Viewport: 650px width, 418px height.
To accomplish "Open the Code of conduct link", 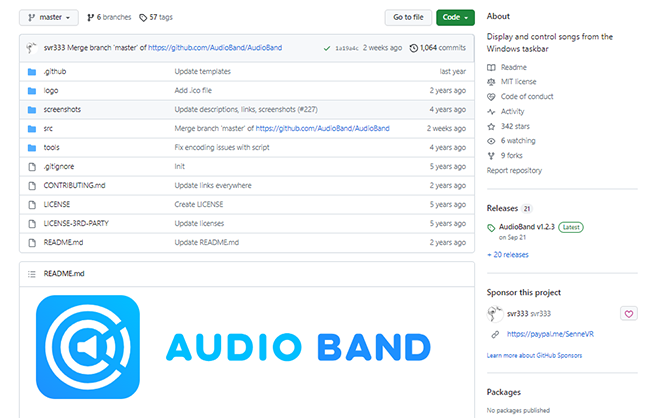I will coord(527,97).
